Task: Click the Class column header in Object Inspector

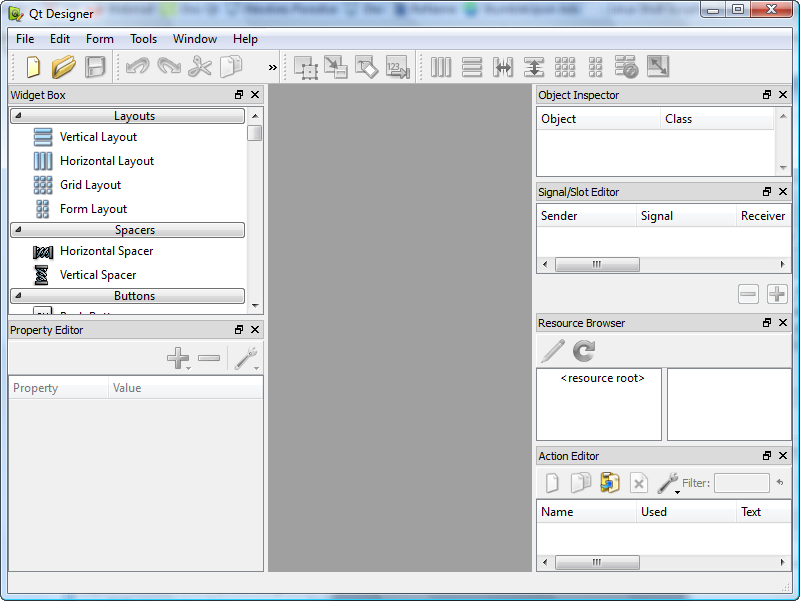Action: pyautogui.click(x=717, y=119)
